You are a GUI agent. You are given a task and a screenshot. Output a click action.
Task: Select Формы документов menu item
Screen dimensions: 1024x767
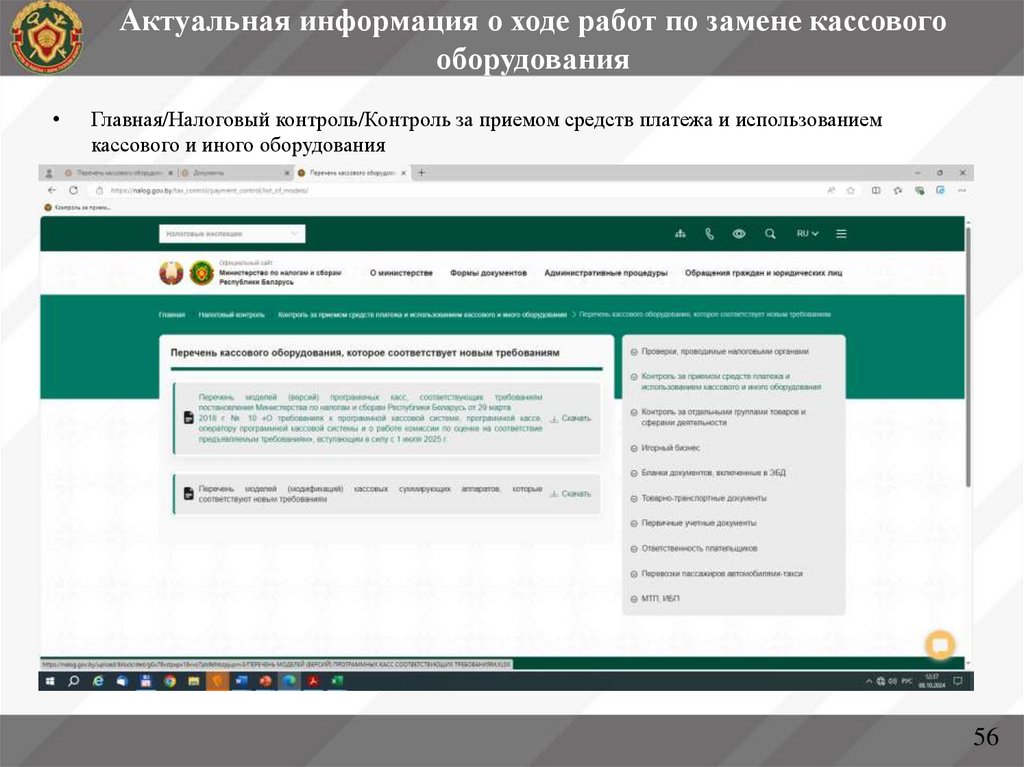(x=488, y=273)
